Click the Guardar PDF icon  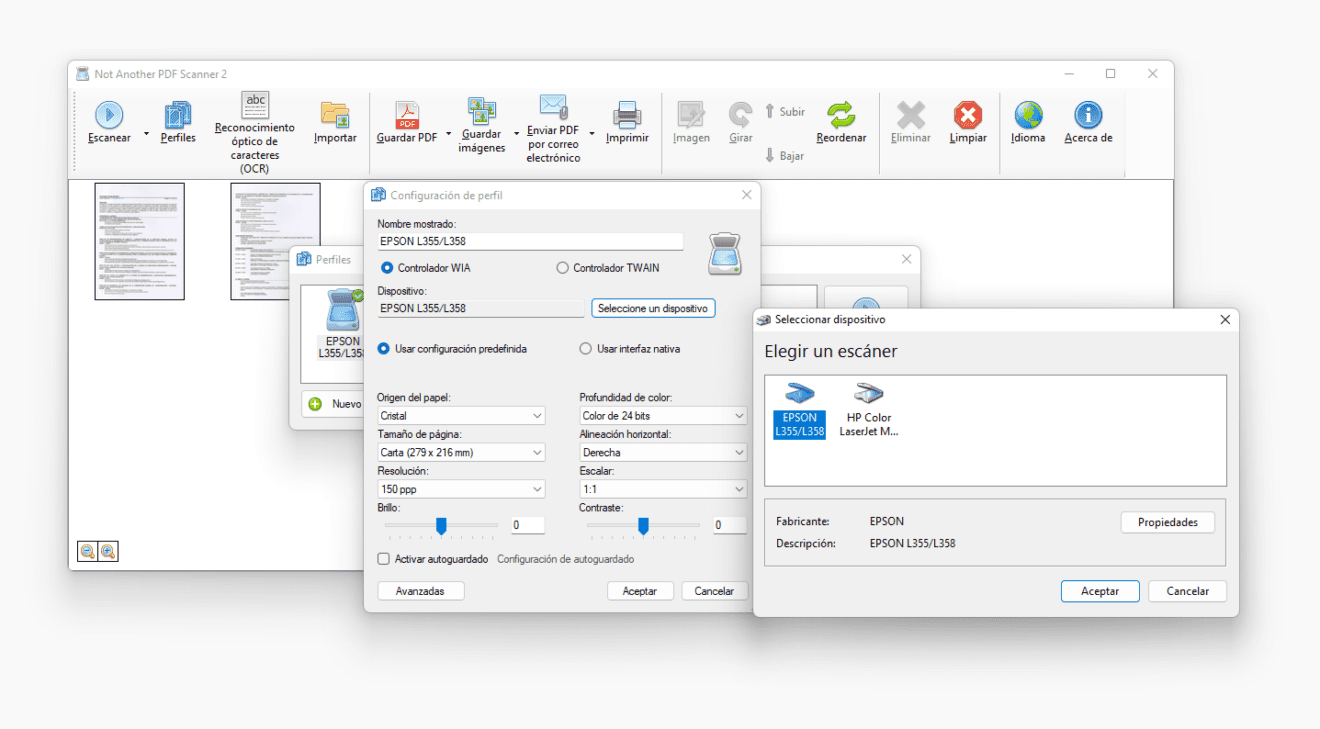[407, 115]
